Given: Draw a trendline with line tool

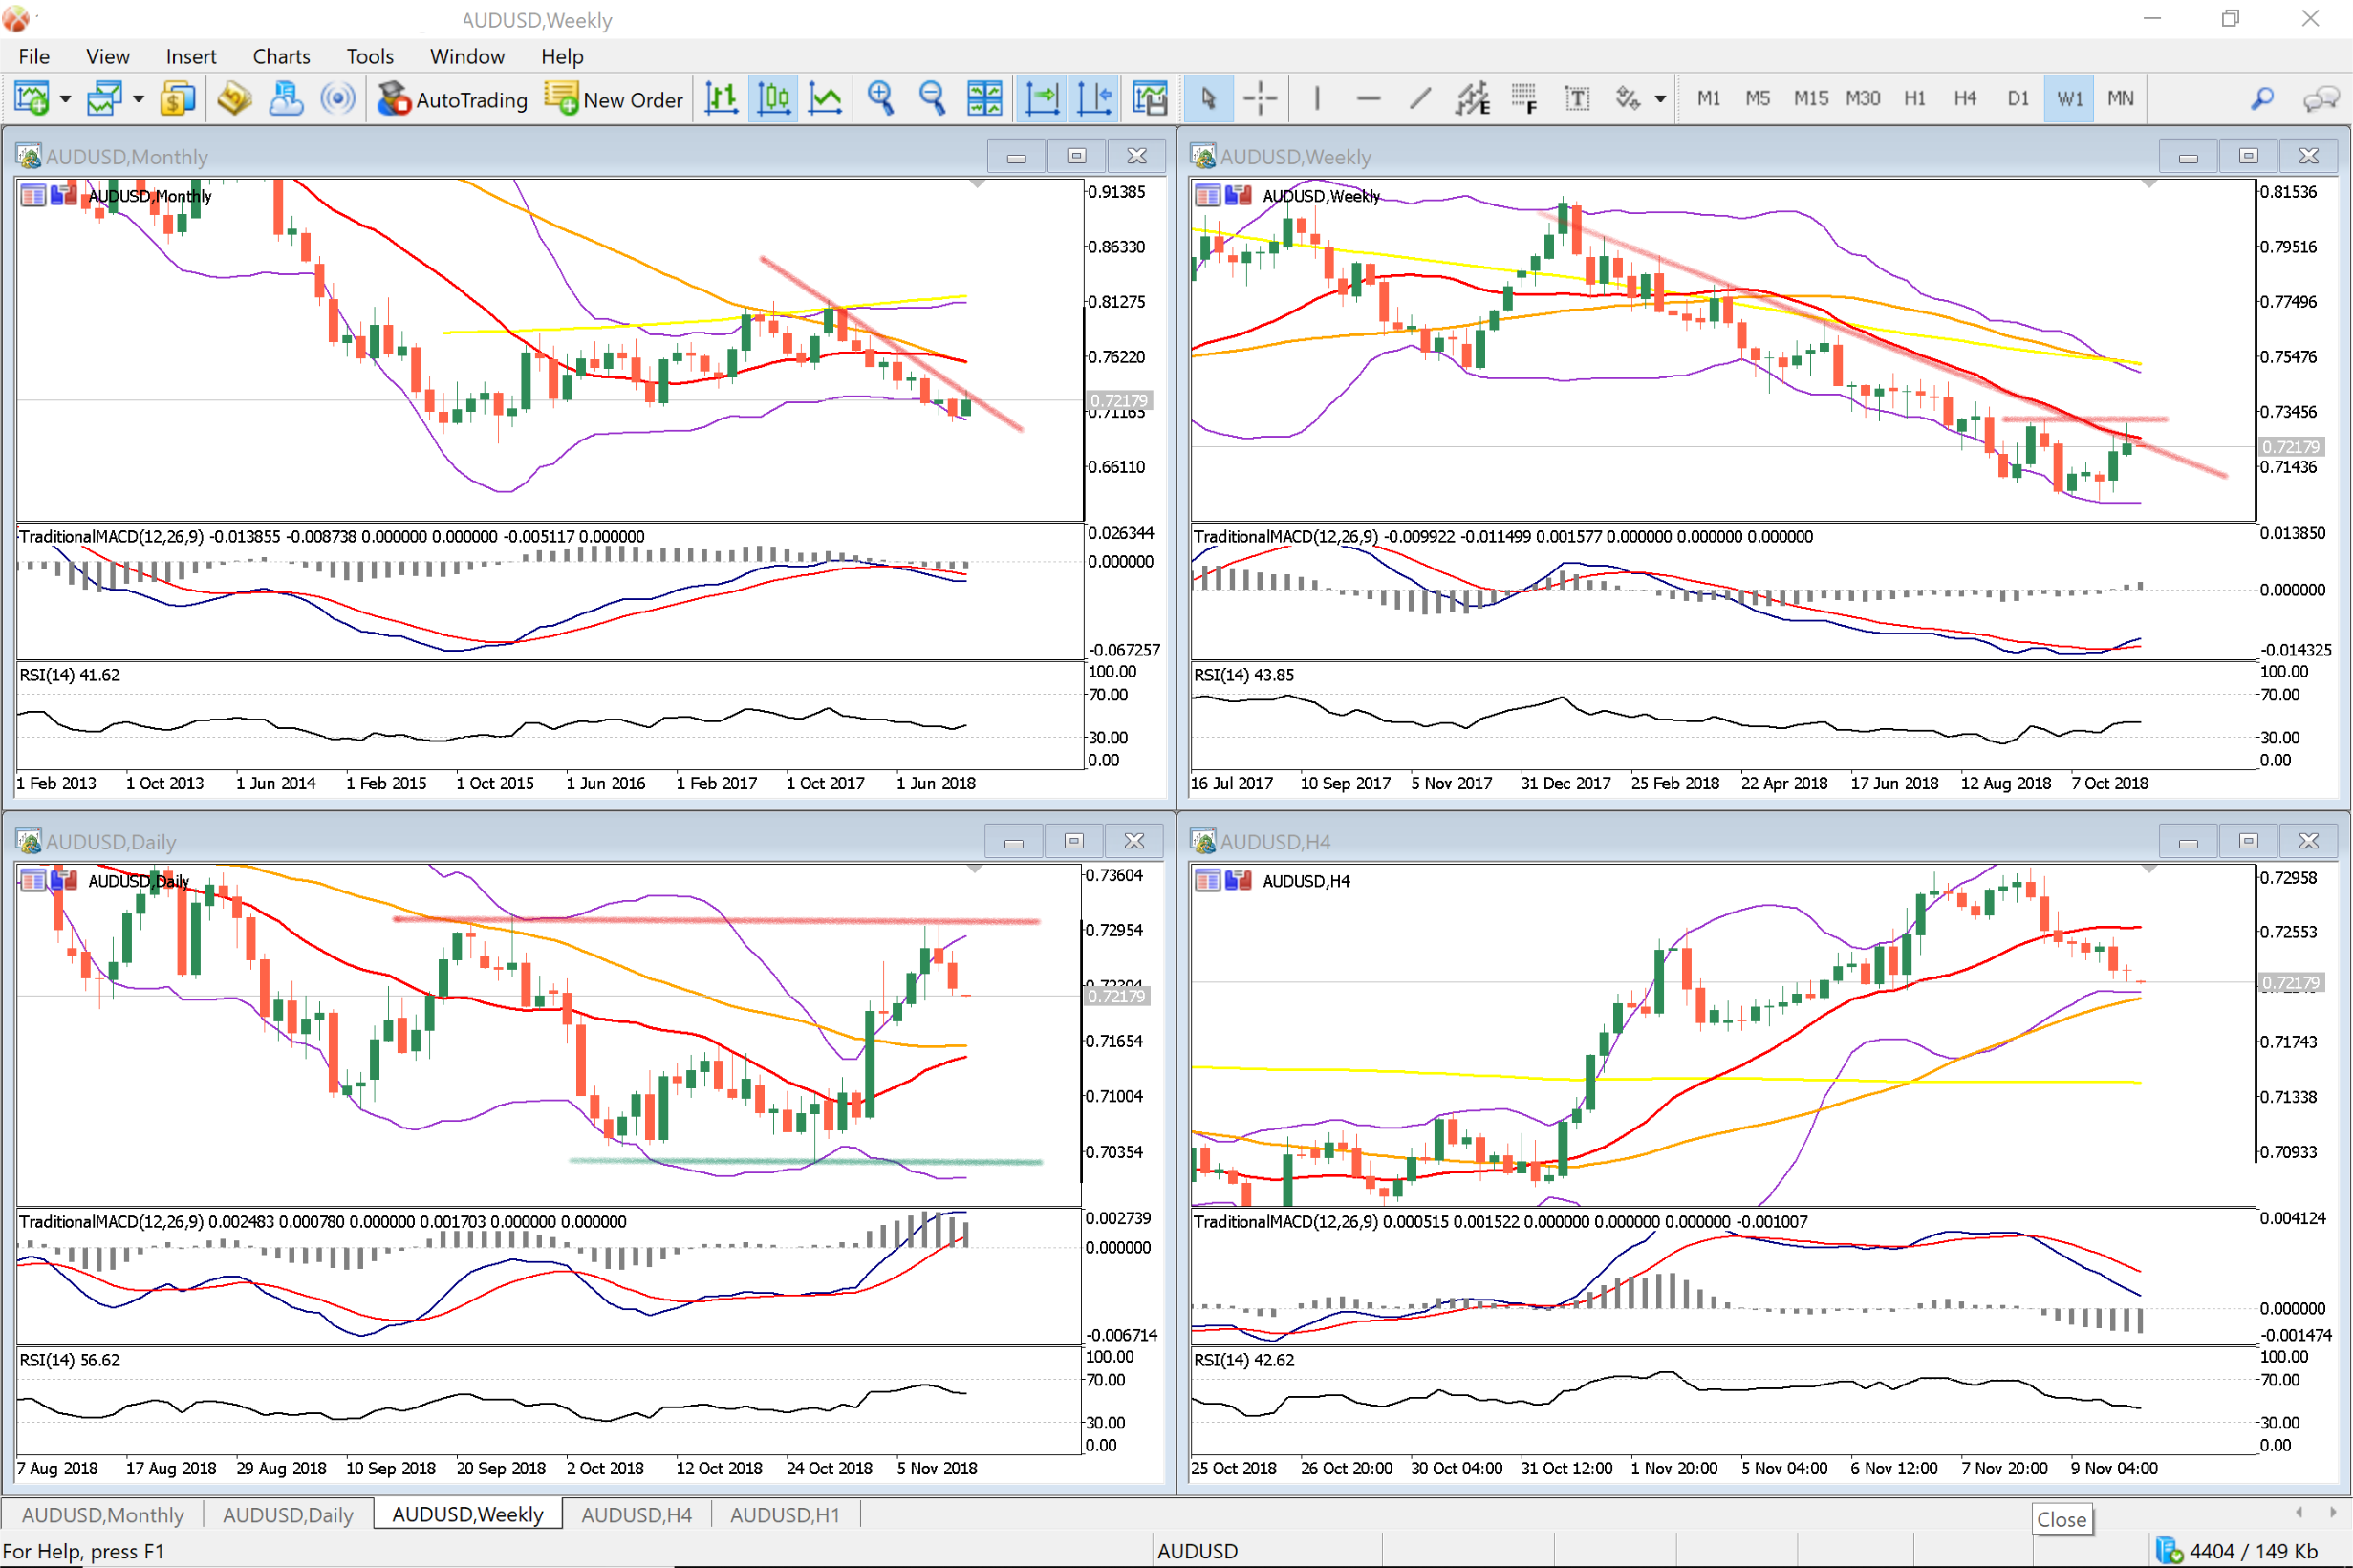Looking at the screenshot, I should [1419, 98].
